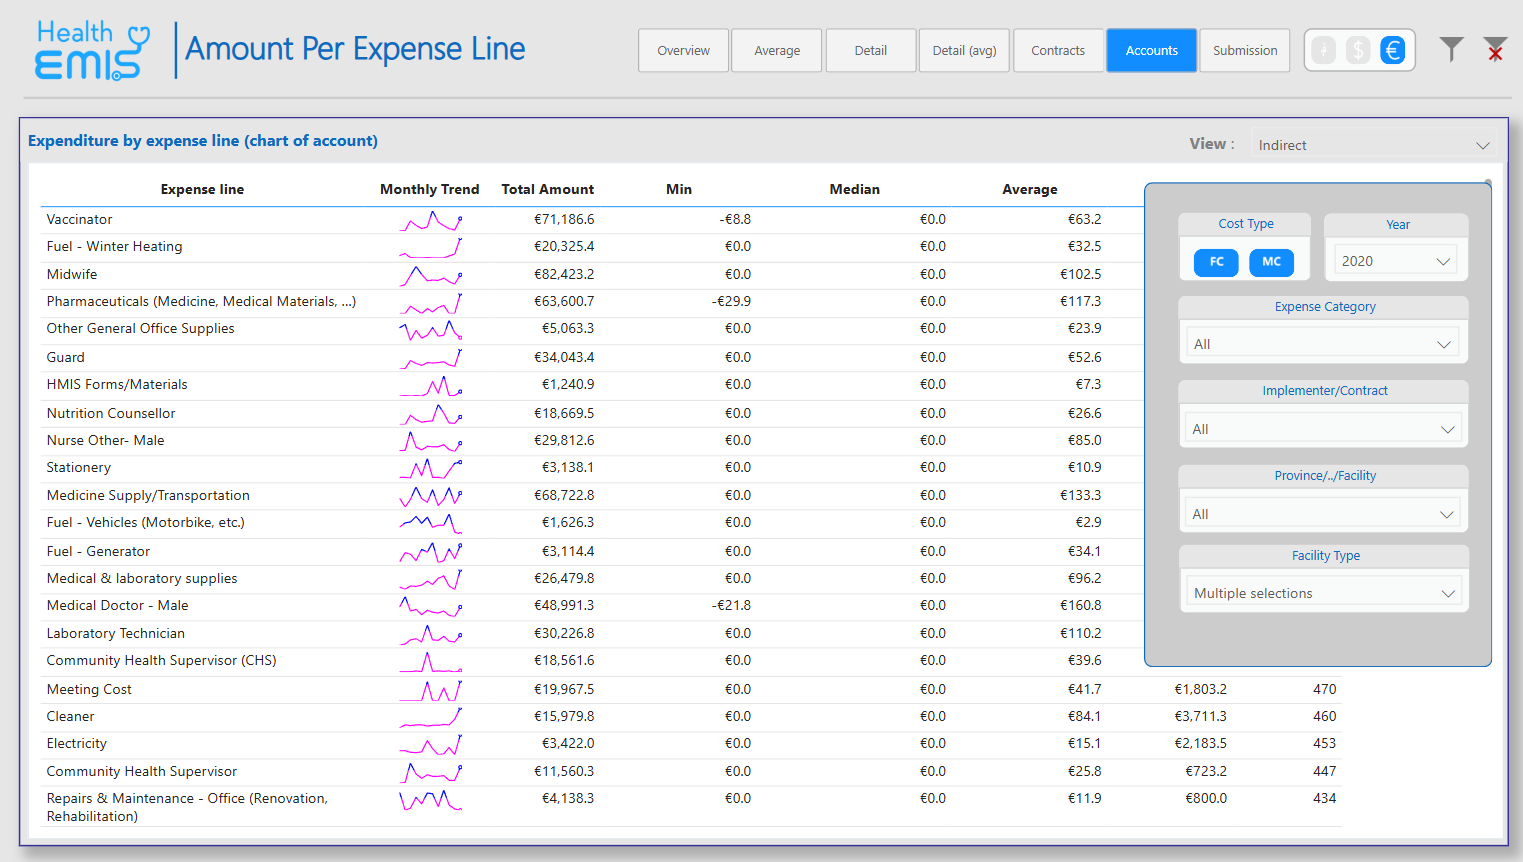Viewport: 1523px width, 862px height.
Task: Select the Afghani currency icon
Action: (1323, 49)
